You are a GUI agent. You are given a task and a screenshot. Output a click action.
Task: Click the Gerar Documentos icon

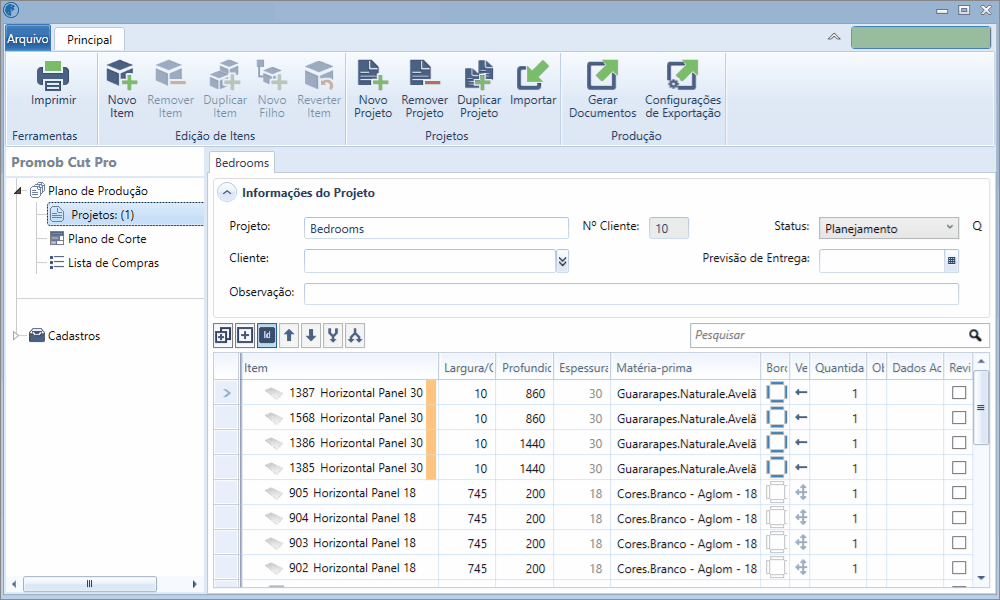point(602,75)
